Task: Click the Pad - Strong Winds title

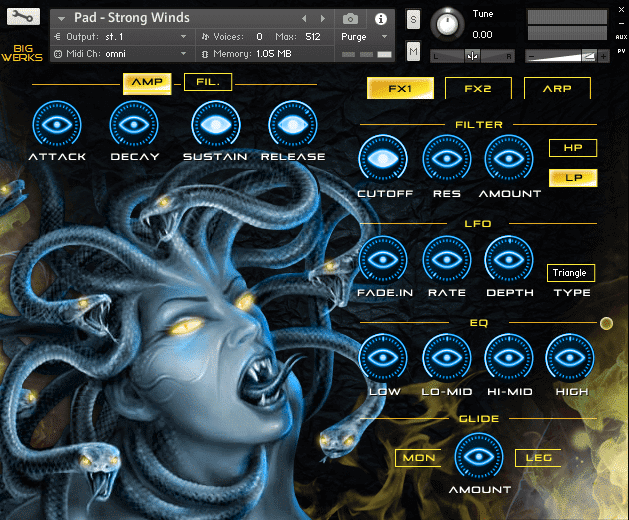Action: click(x=132, y=18)
